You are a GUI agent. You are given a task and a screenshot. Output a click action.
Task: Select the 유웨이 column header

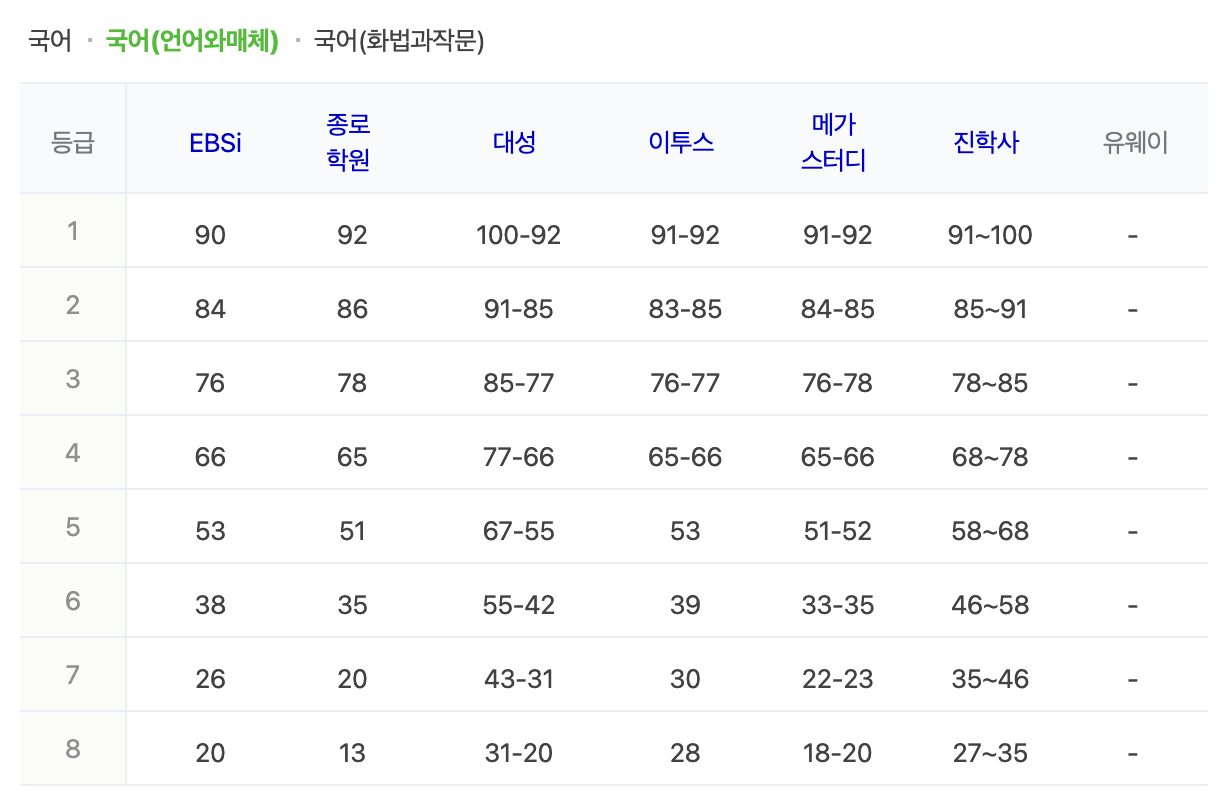coord(1133,142)
